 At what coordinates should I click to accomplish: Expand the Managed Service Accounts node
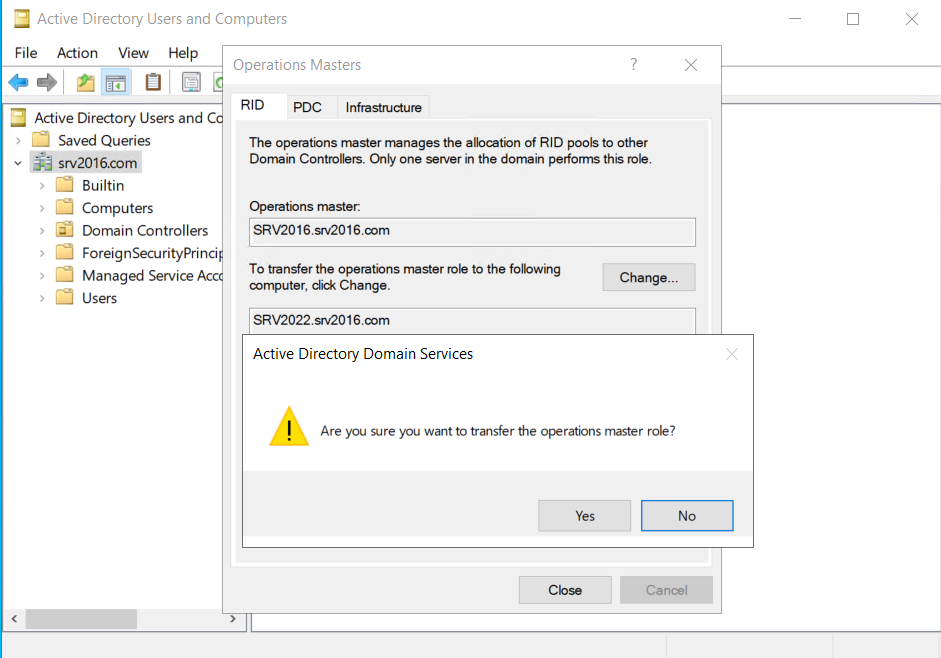click(42, 276)
